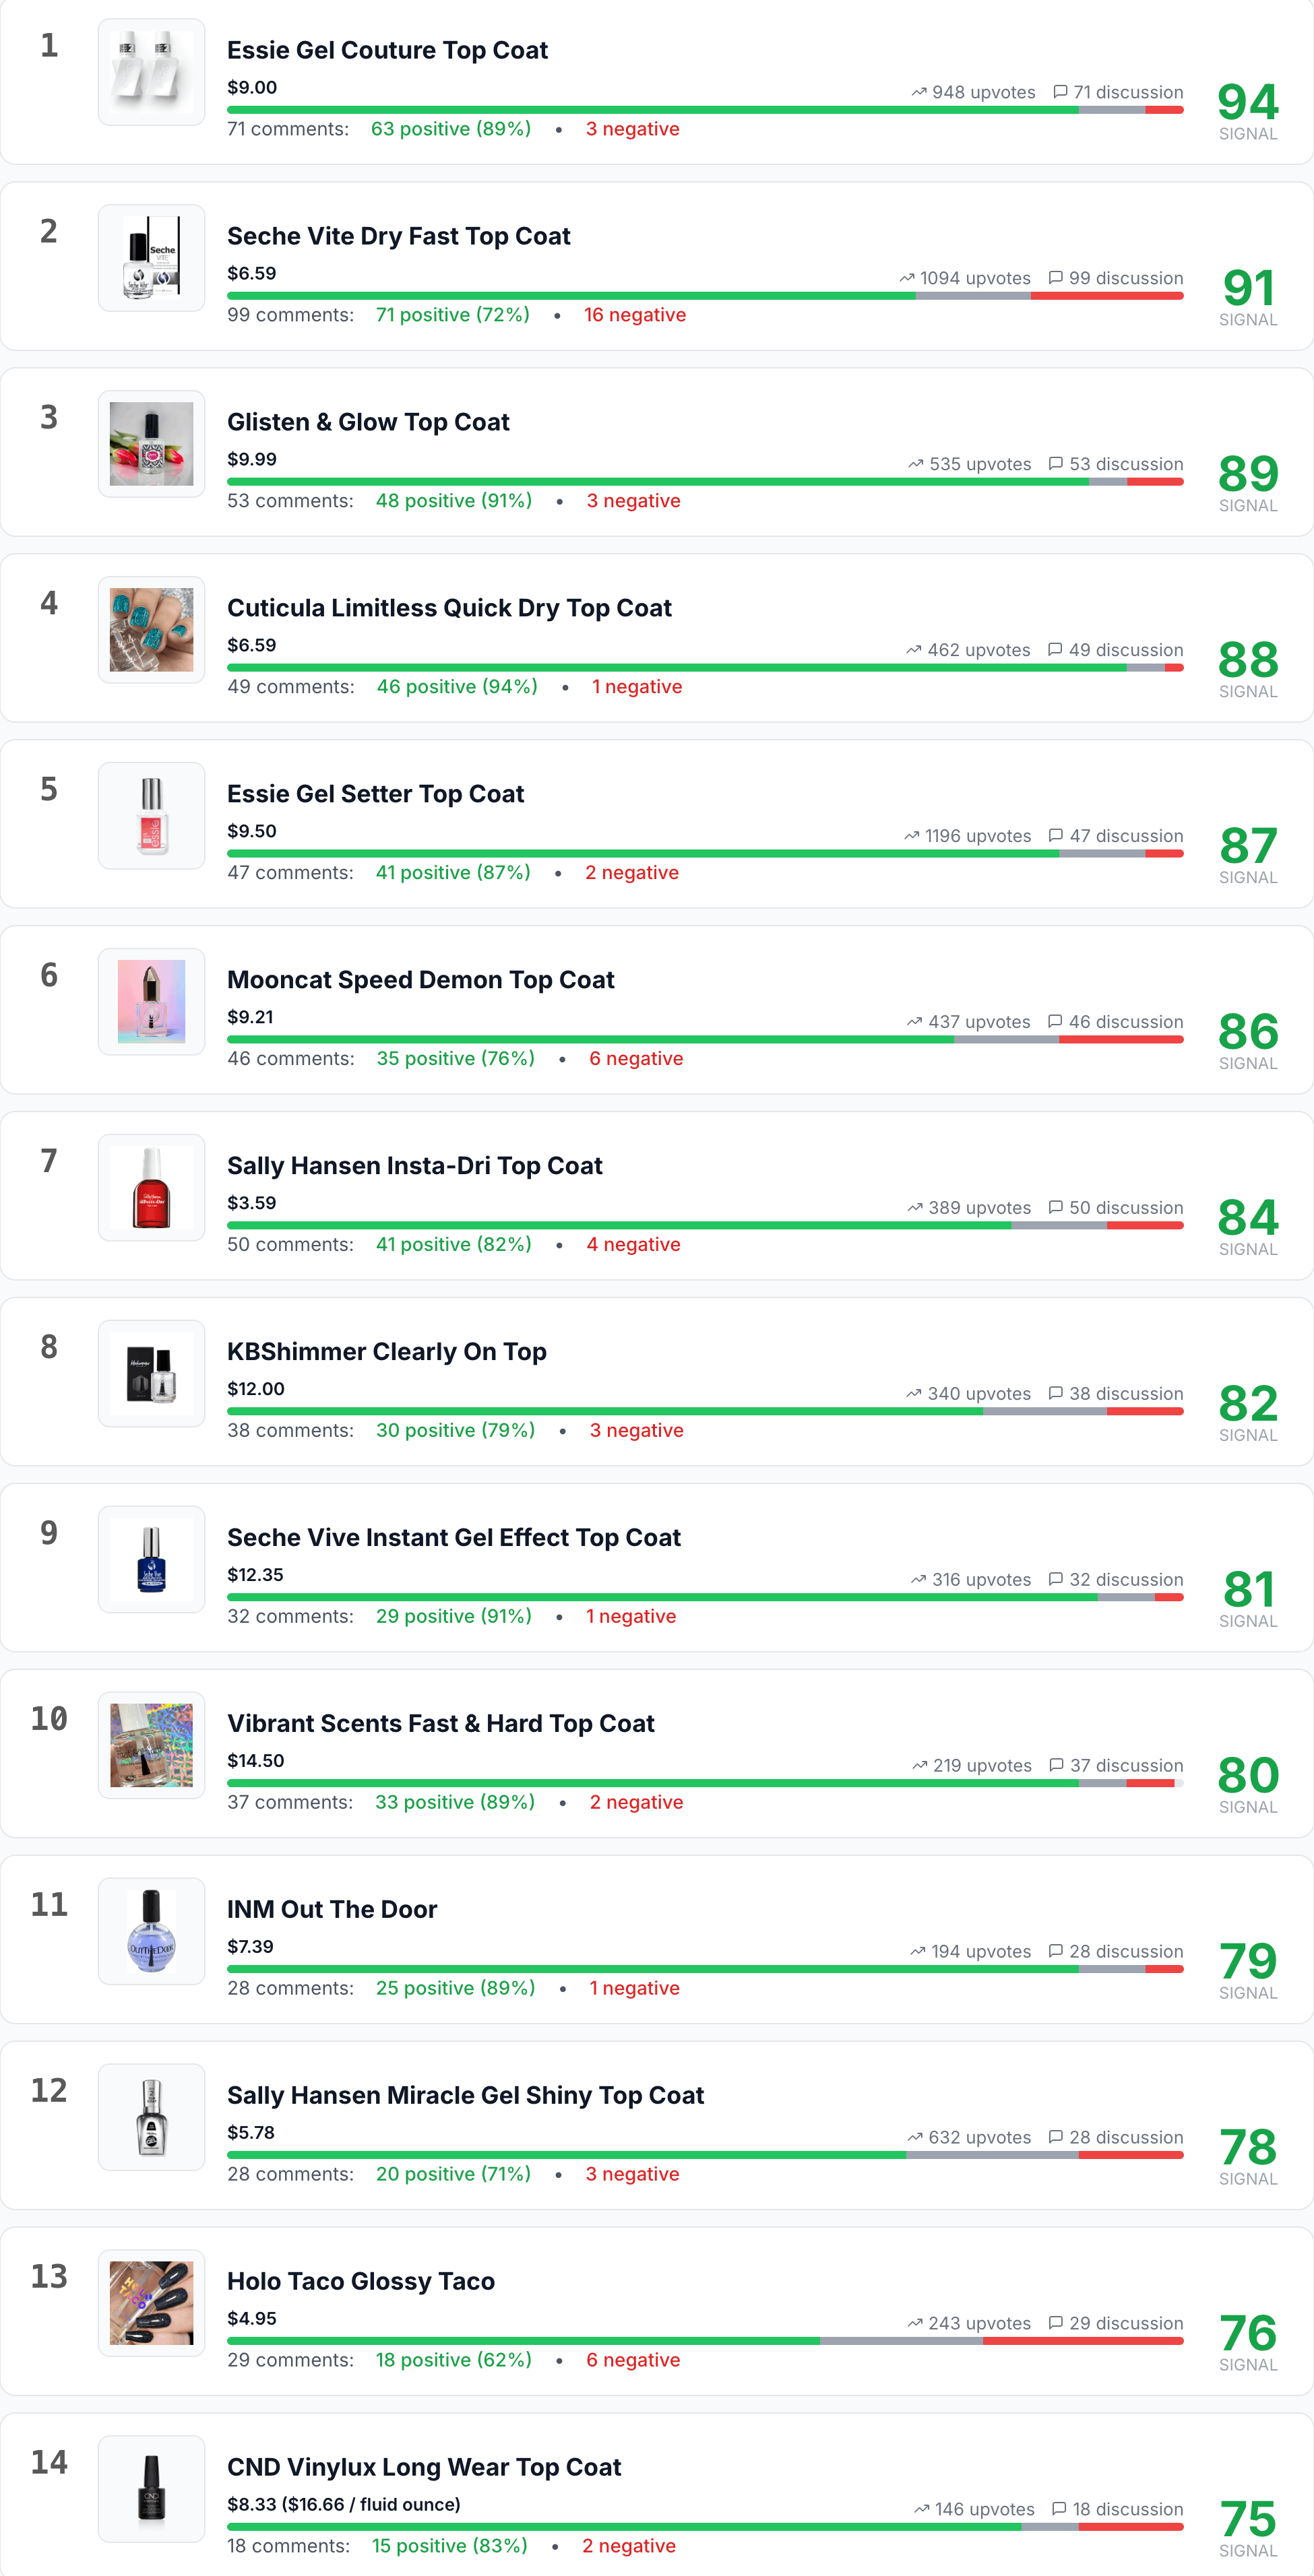Click the upvotes trend icon for Holo Taco
Image resolution: width=1314 pixels, height=2576 pixels.
[x=914, y=2323]
